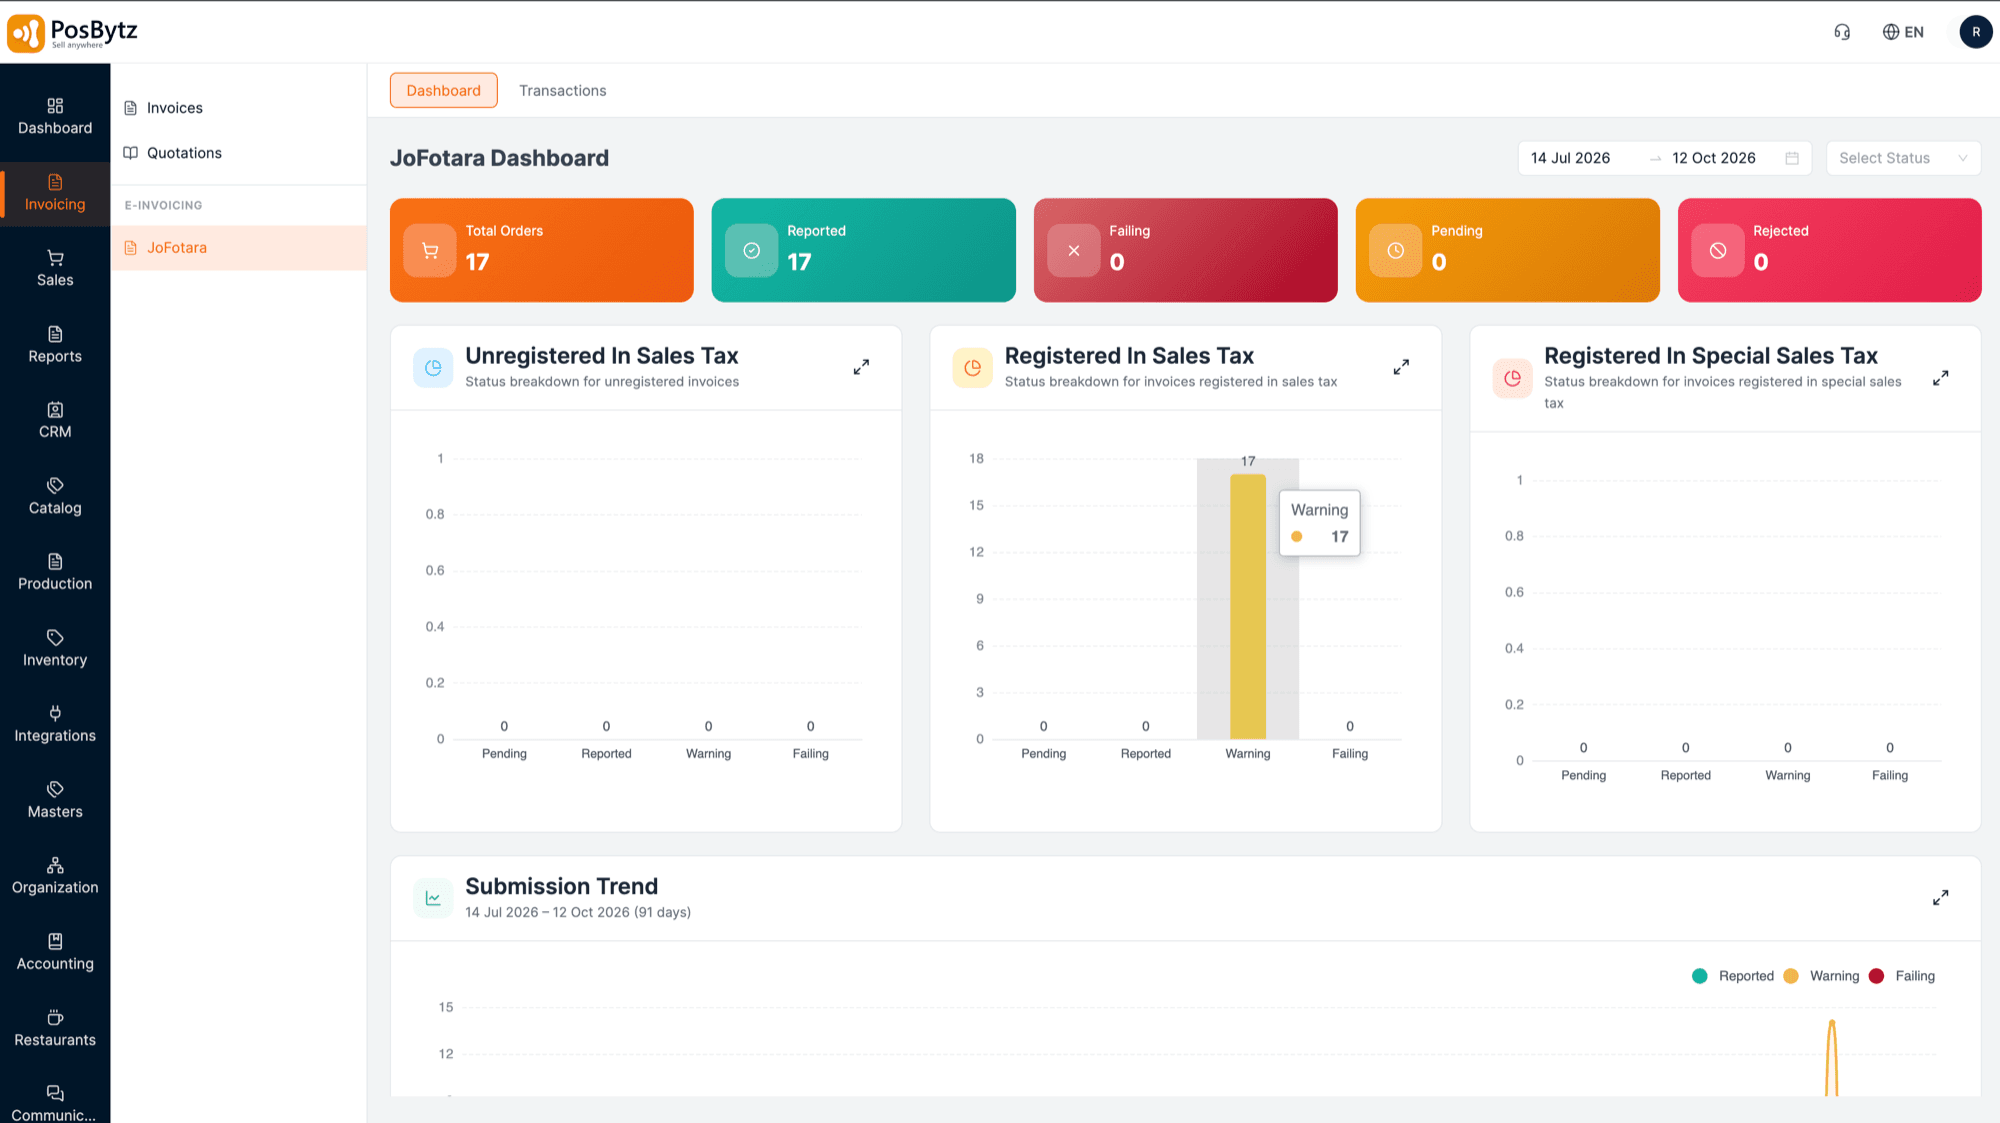Toggle Warning series in trend legend
This screenshot has width=2000, height=1123.
pos(1822,976)
